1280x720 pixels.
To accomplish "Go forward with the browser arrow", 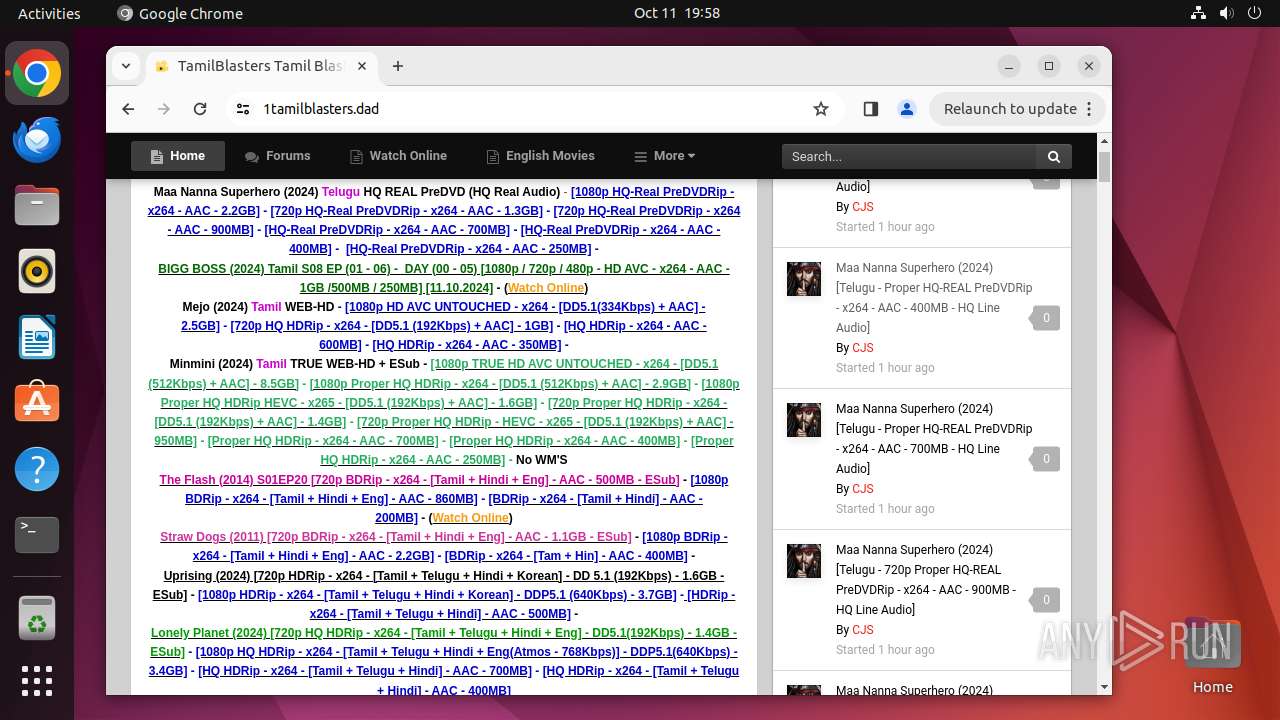I will 164,109.
